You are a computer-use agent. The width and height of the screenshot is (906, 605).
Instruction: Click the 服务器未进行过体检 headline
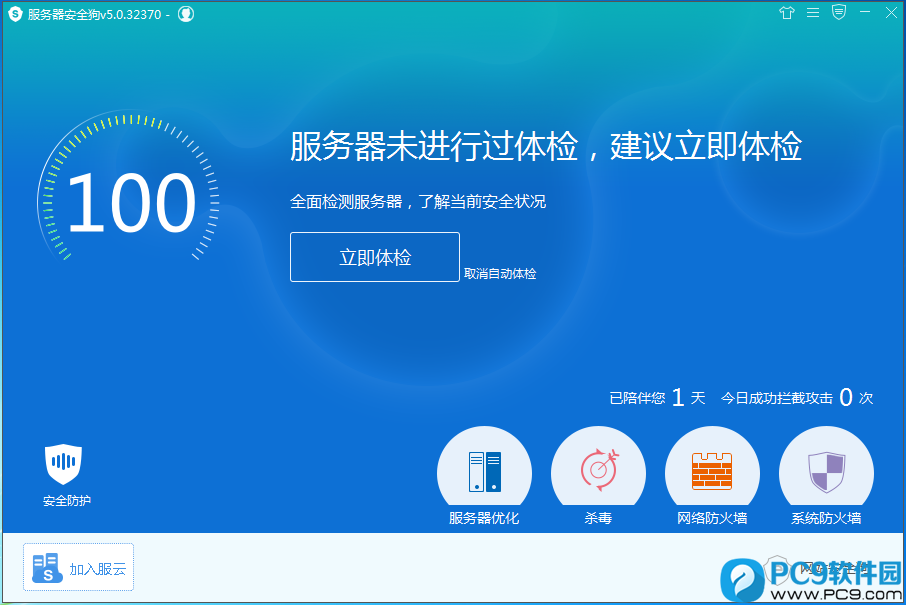[546, 146]
